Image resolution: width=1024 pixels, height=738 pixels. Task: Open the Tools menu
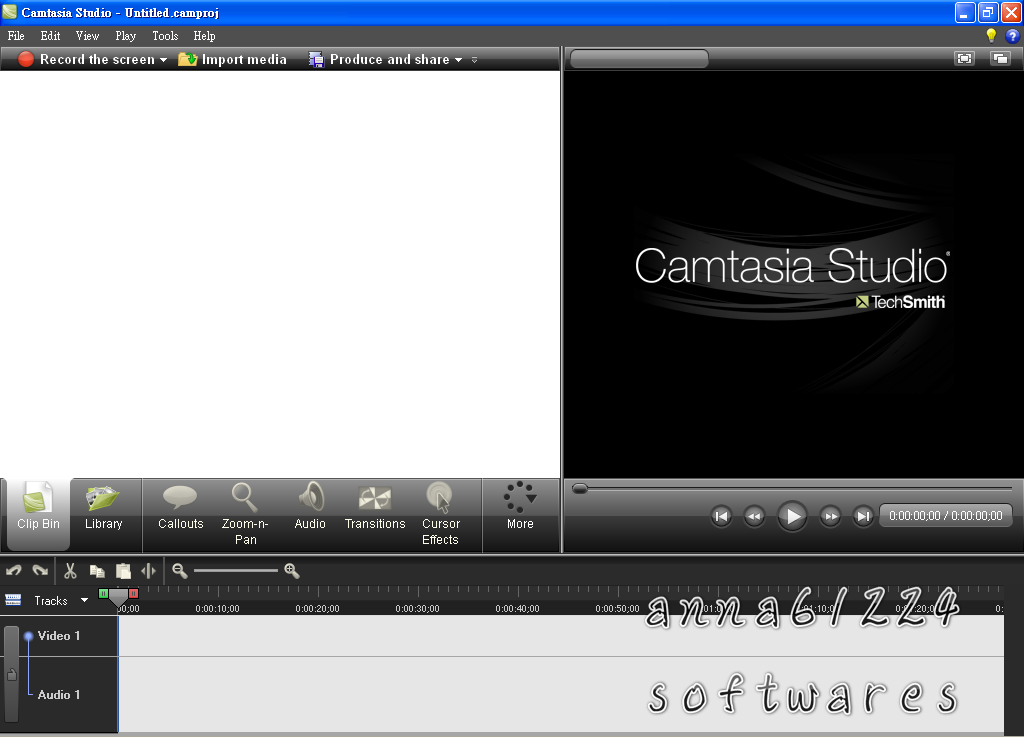pos(165,36)
